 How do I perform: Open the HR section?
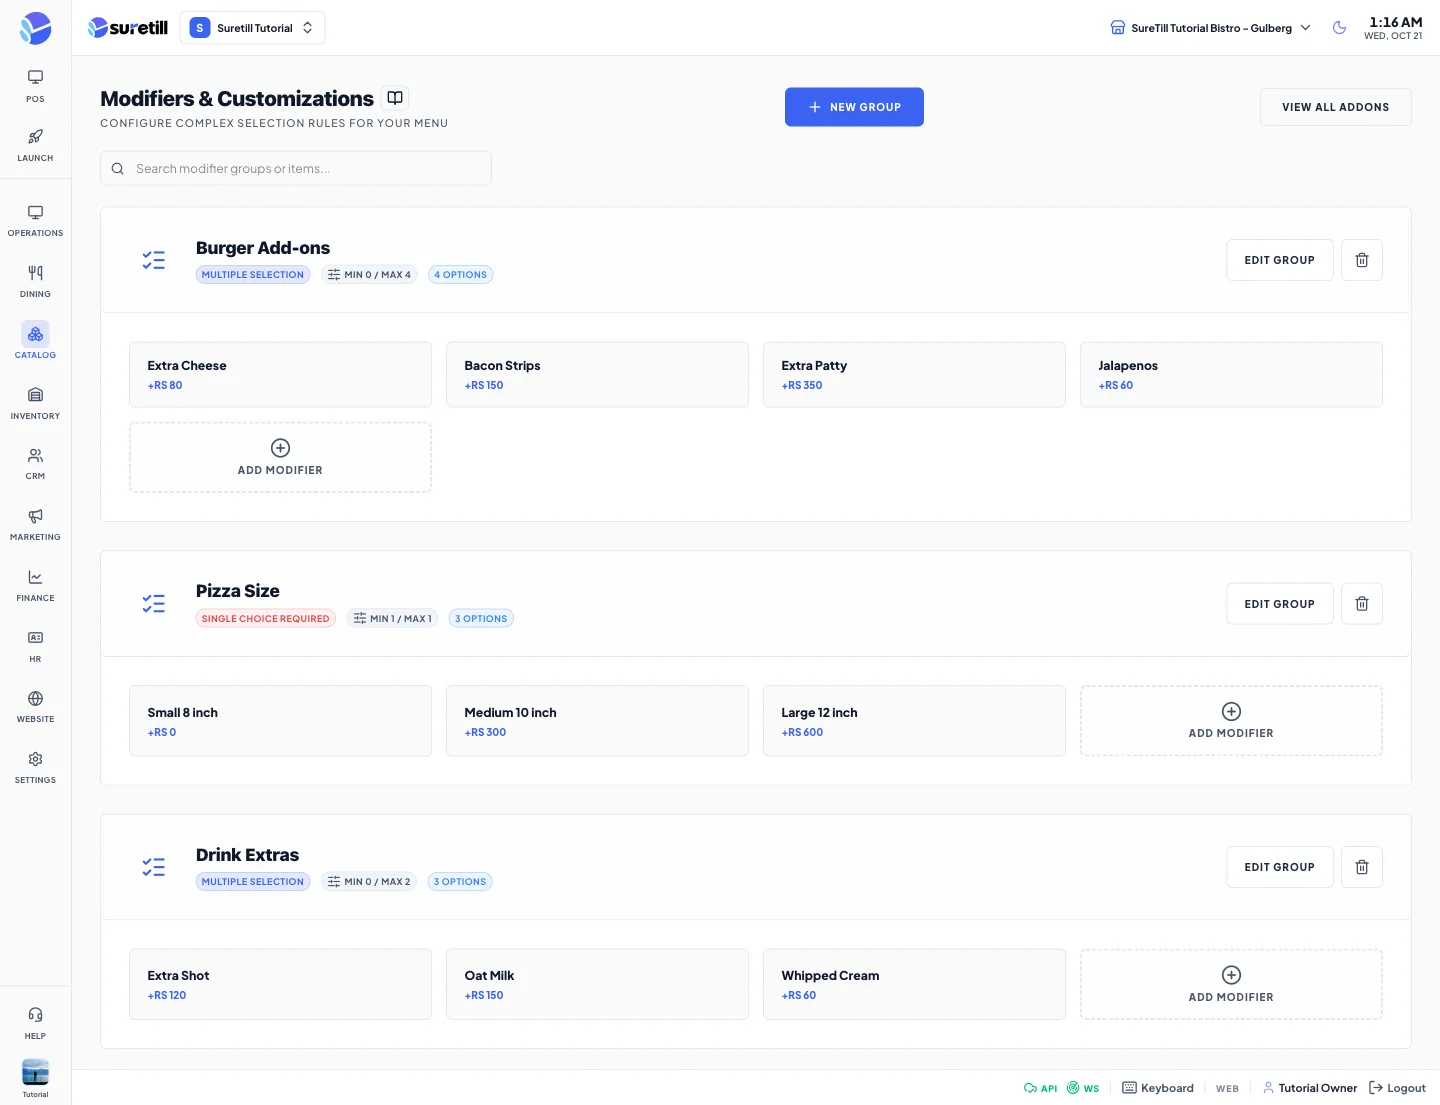[x=35, y=646]
